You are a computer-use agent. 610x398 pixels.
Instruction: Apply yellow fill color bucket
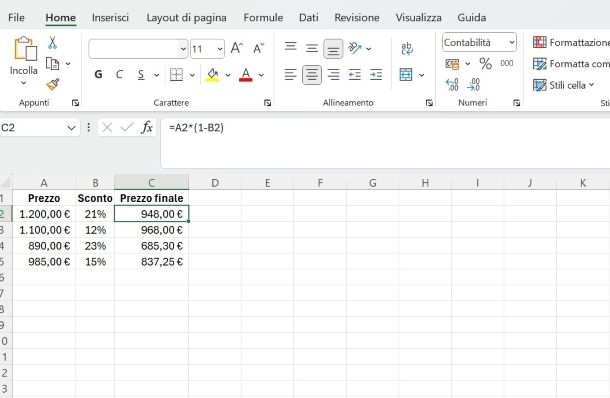click(x=212, y=75)
